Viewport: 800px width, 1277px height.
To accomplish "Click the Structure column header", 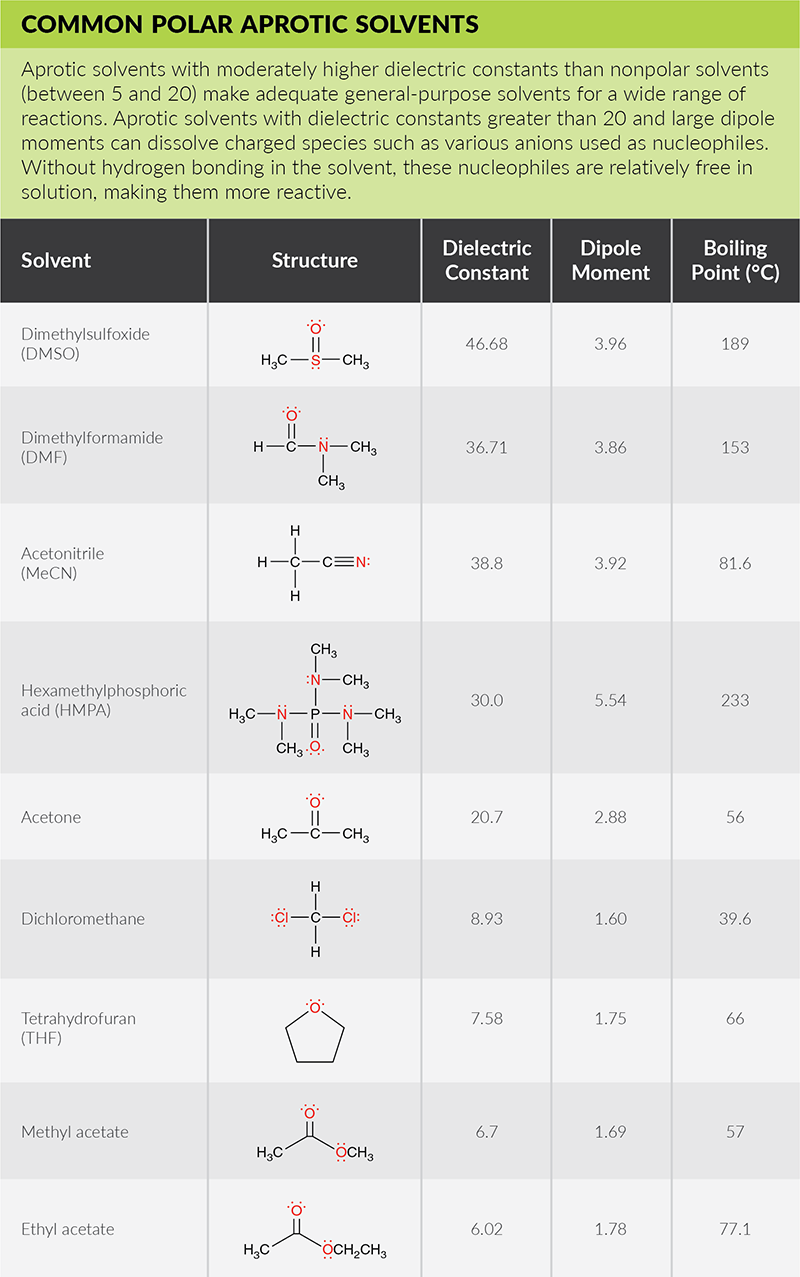I will (314, 260).
